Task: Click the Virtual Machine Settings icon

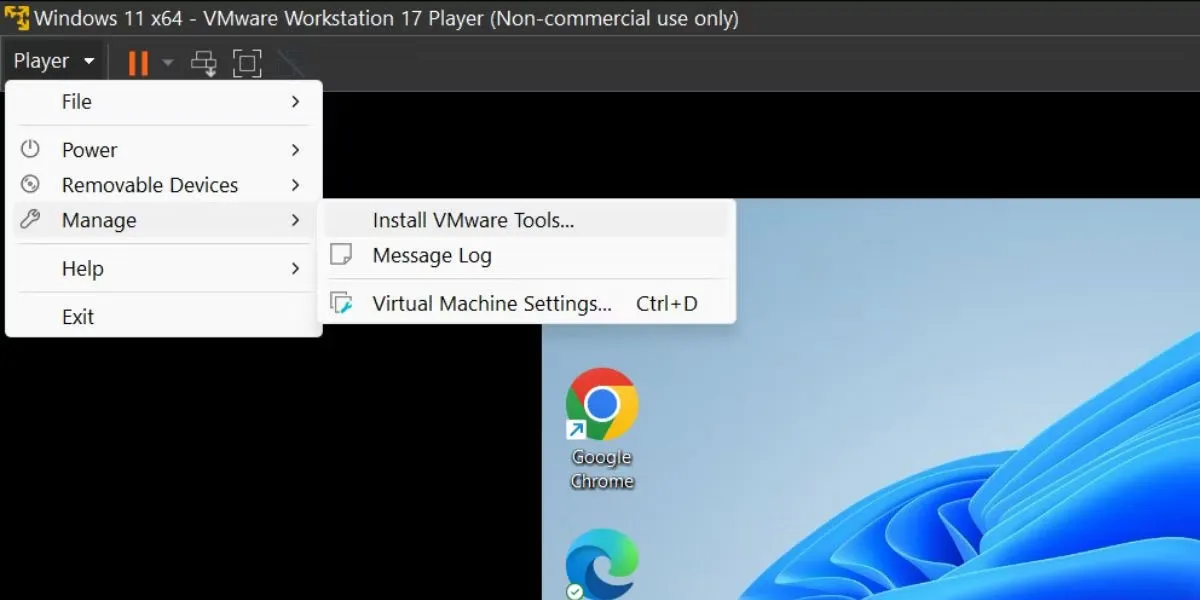Action: 341,303
